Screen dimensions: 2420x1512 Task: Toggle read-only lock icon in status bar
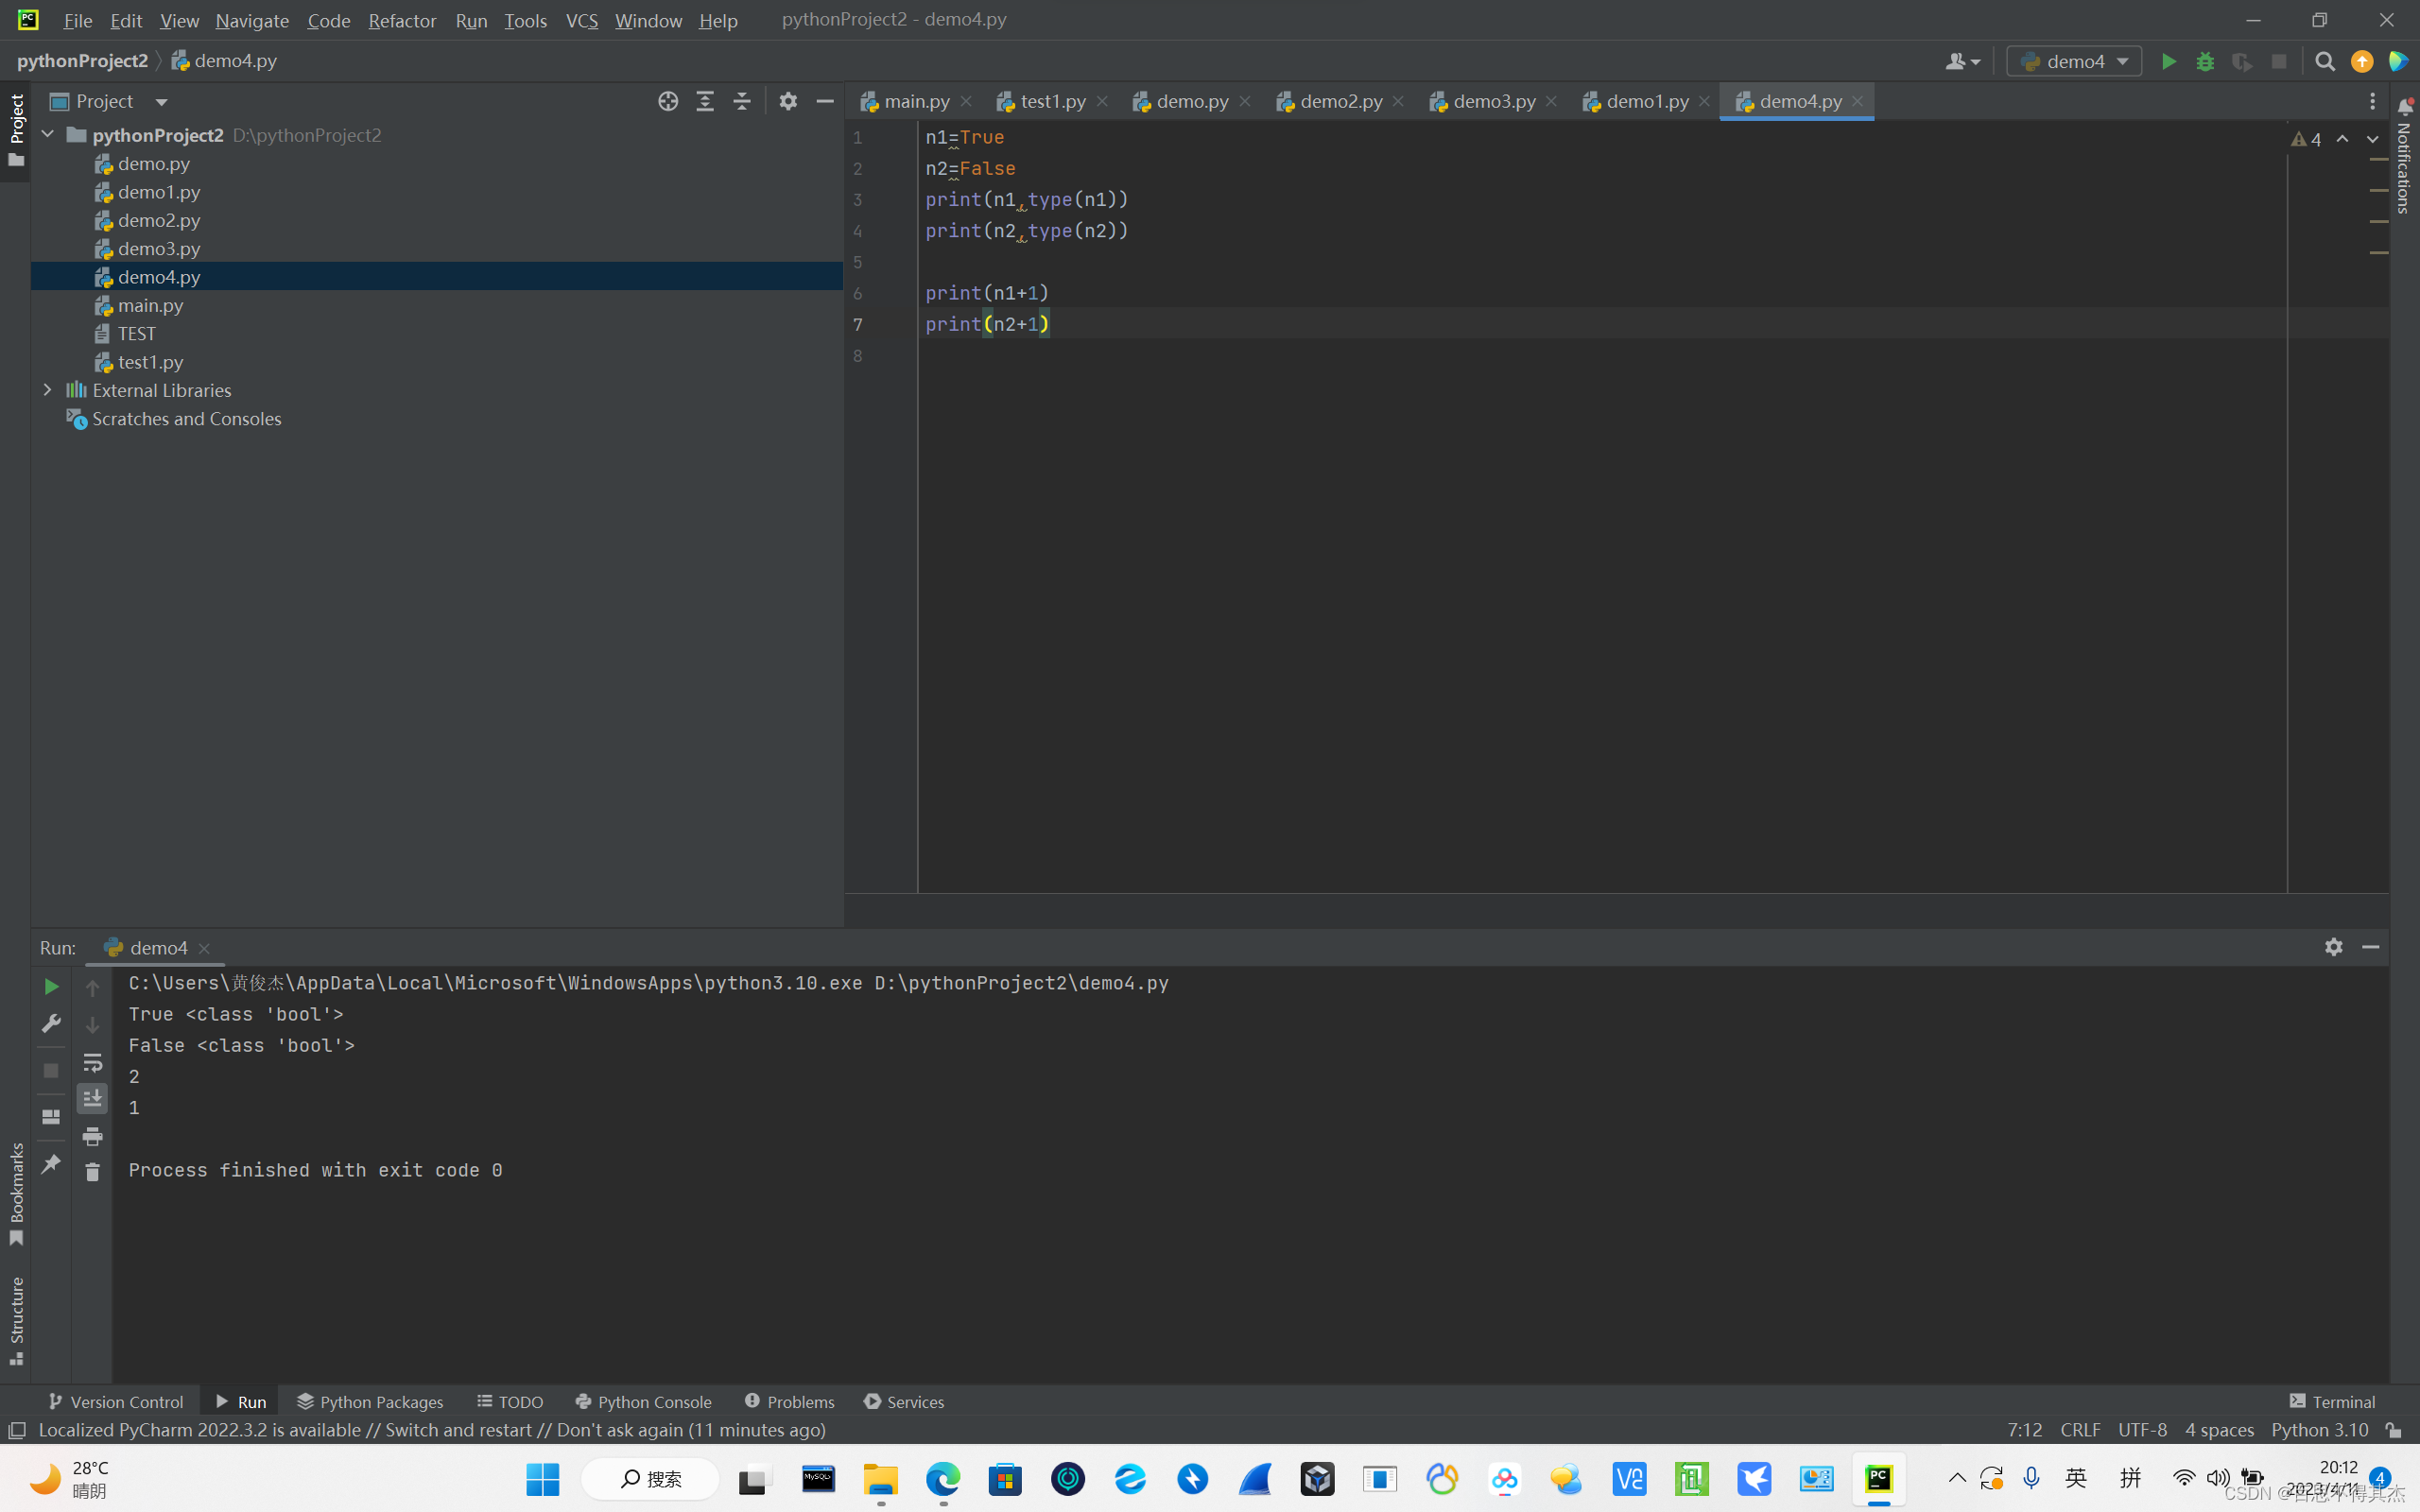[x=2393, y=1430]
